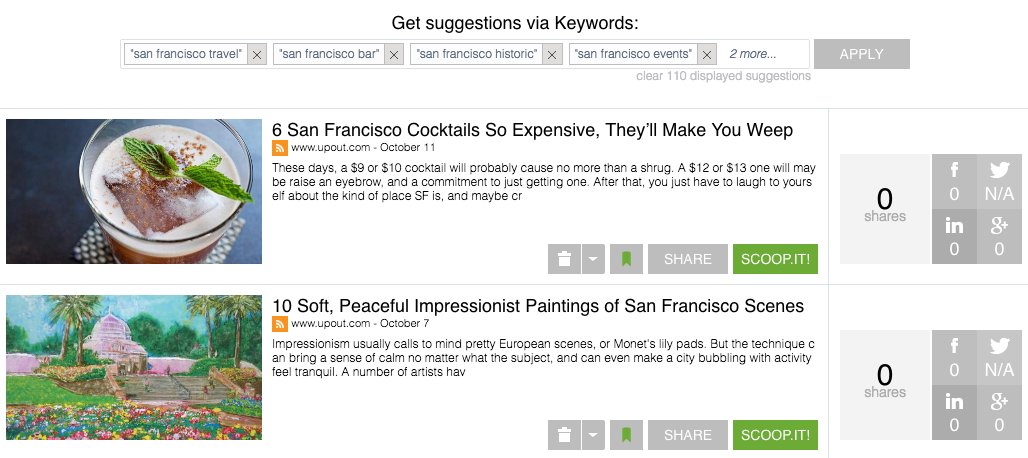Click LinkedIn share count on the Paintings article
Viewport: 1028px width, 458px height.
click(x=954, y=413)
